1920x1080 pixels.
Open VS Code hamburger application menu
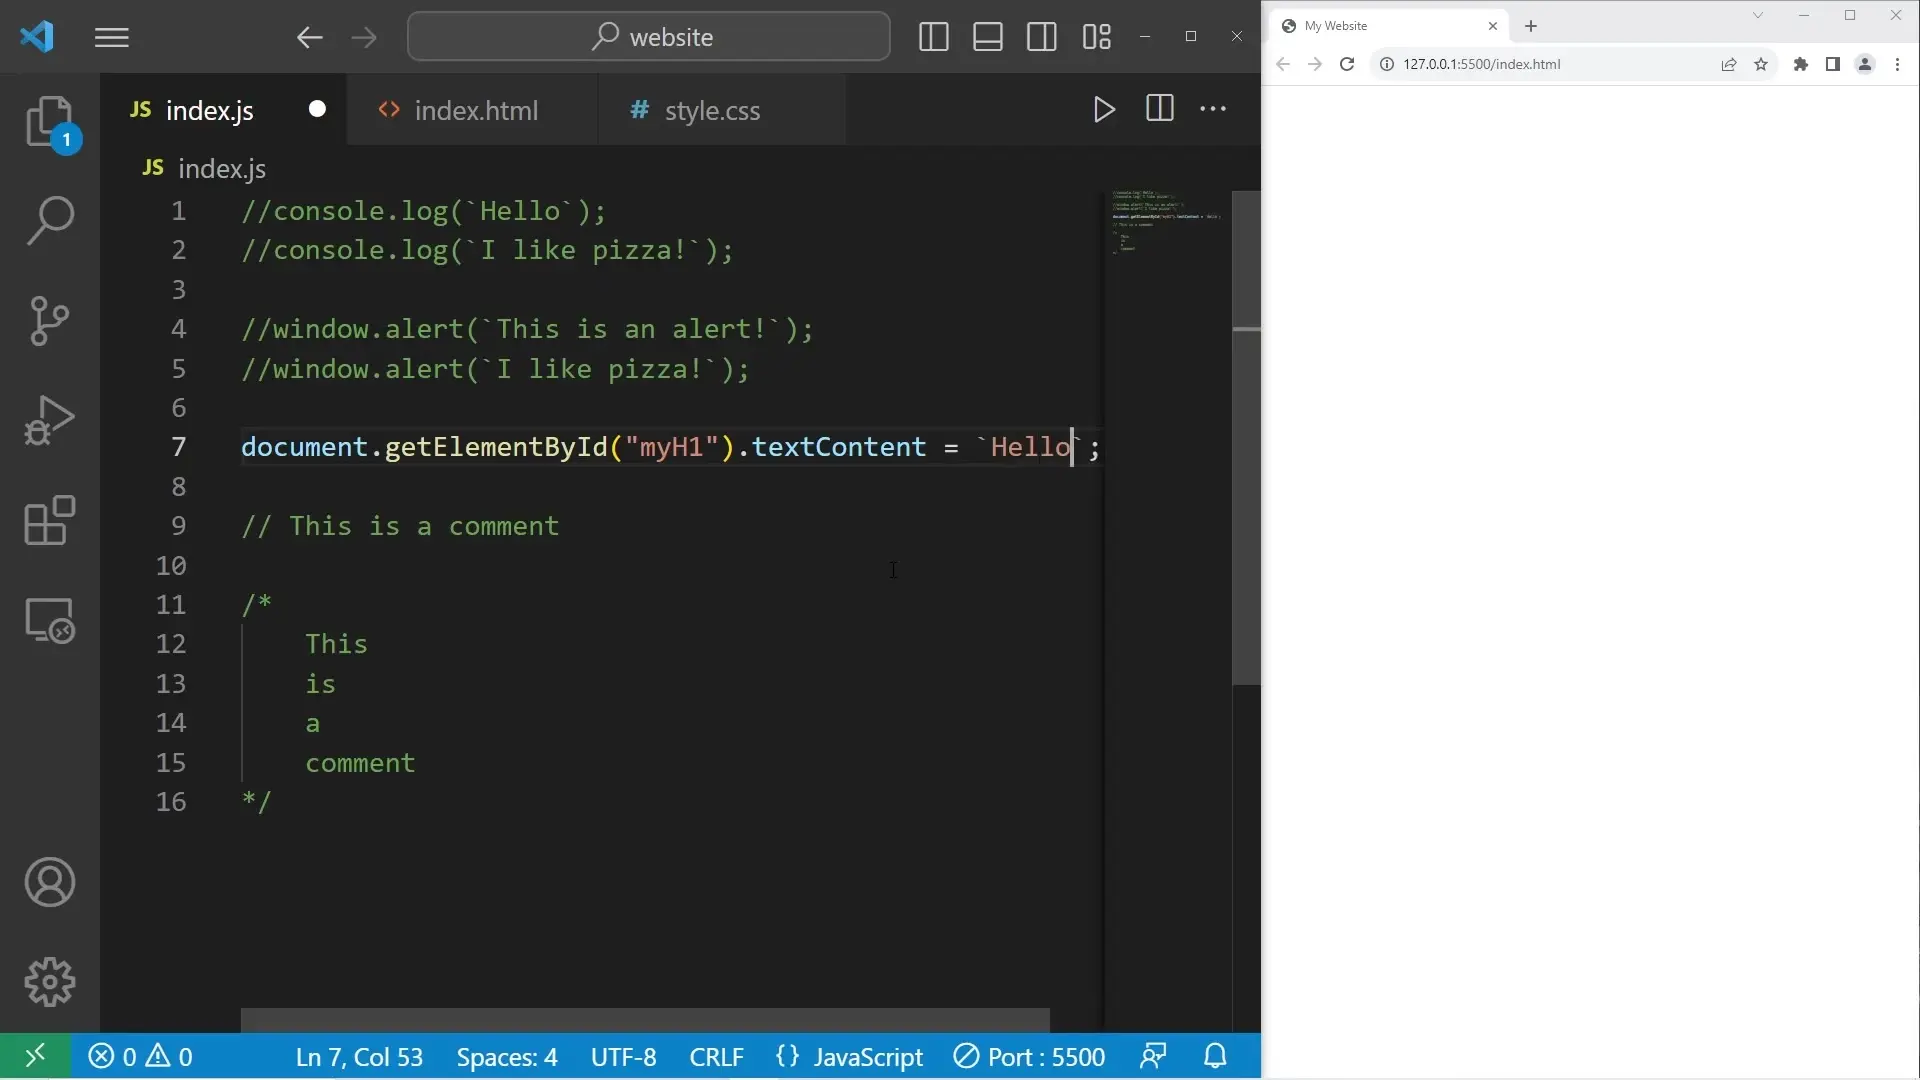point(112,38)
